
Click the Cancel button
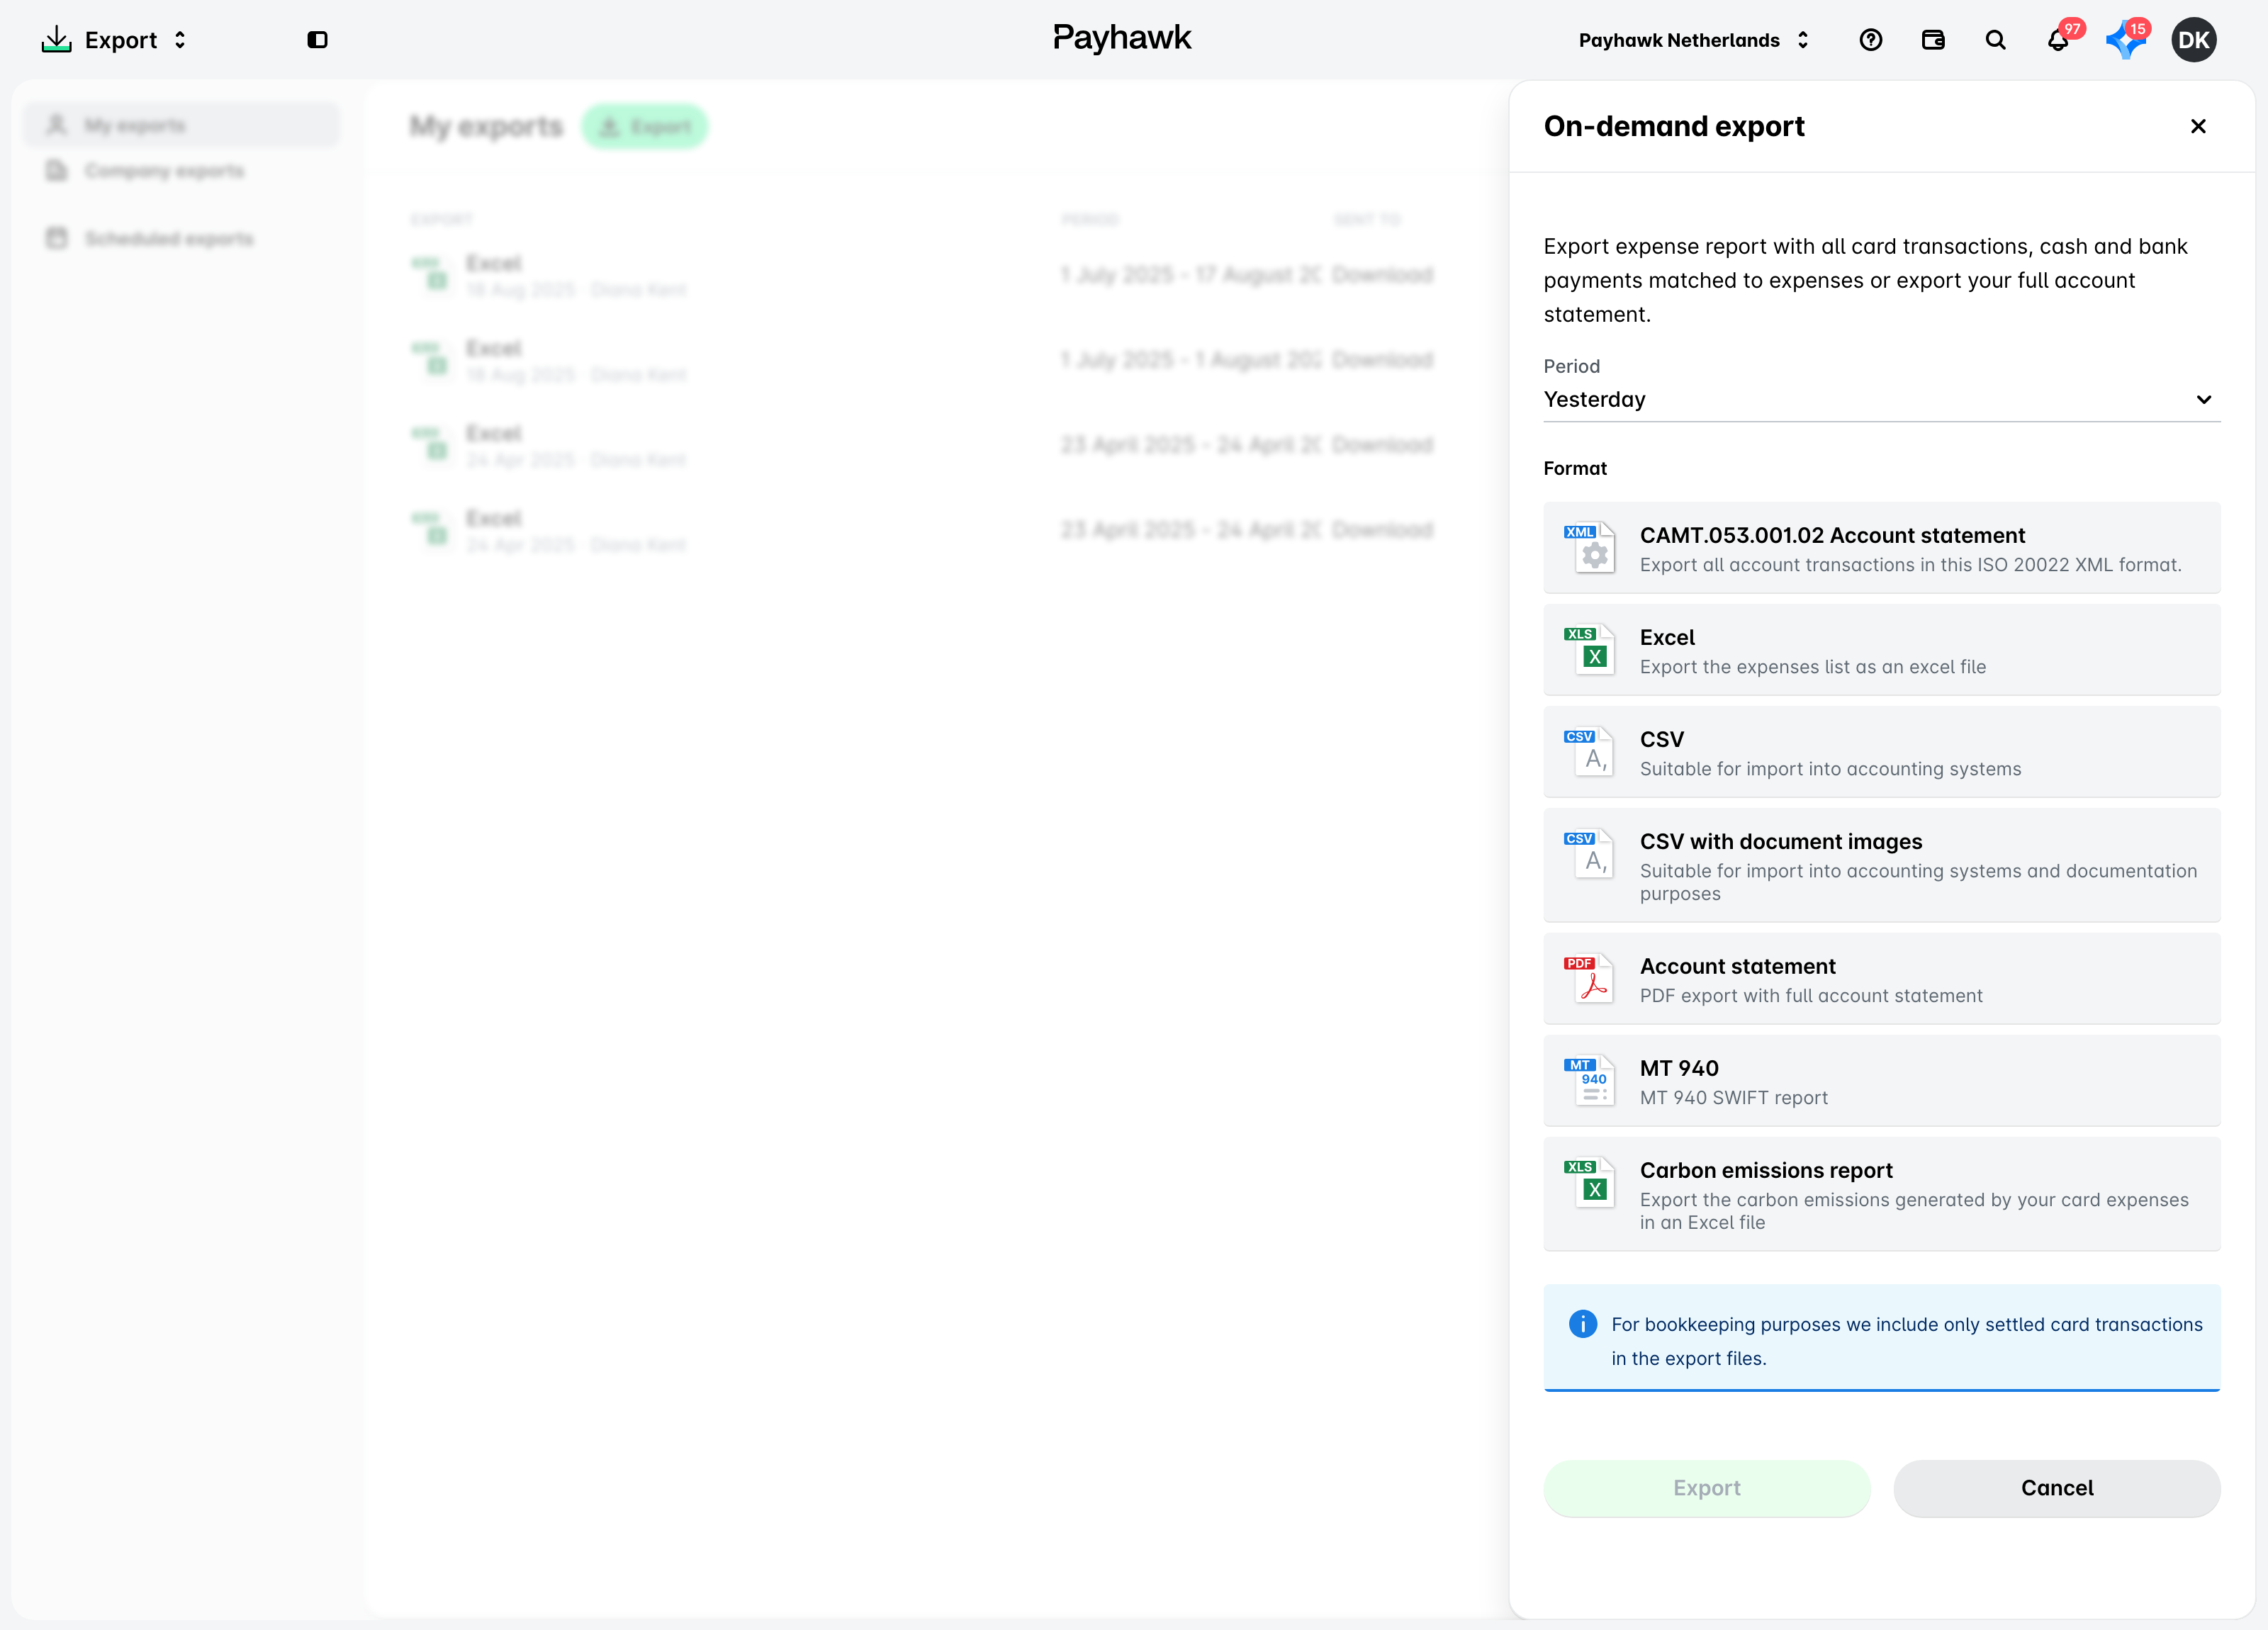tap(2056, 1488)
